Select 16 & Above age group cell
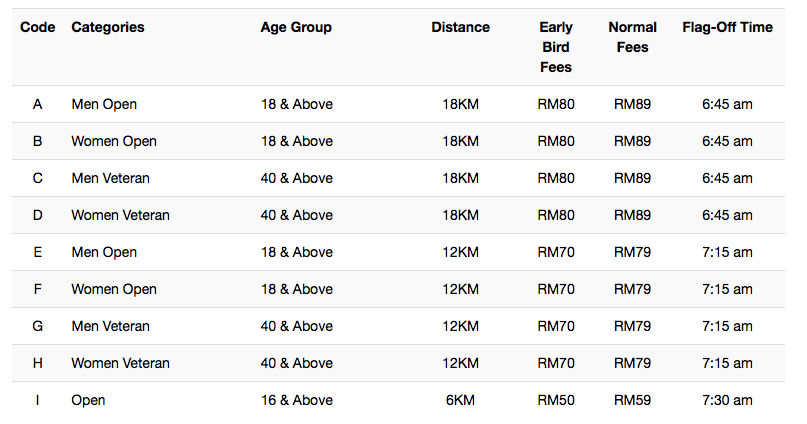The height and width of the screenshot is (424, 807). (296, 401)
